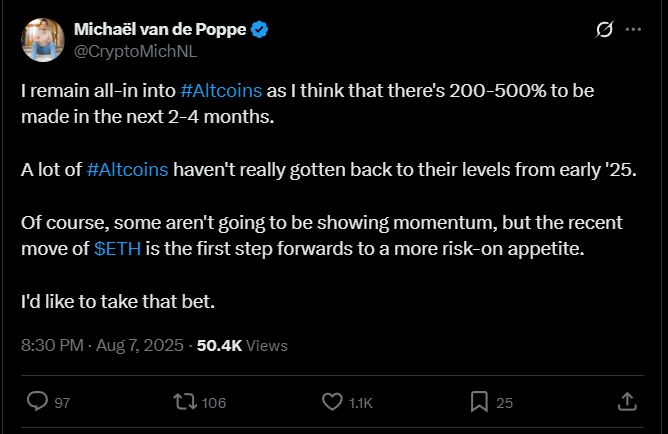Click the repost arrows icon
Viewport: 668px width, 434px height.
point(185,402)
